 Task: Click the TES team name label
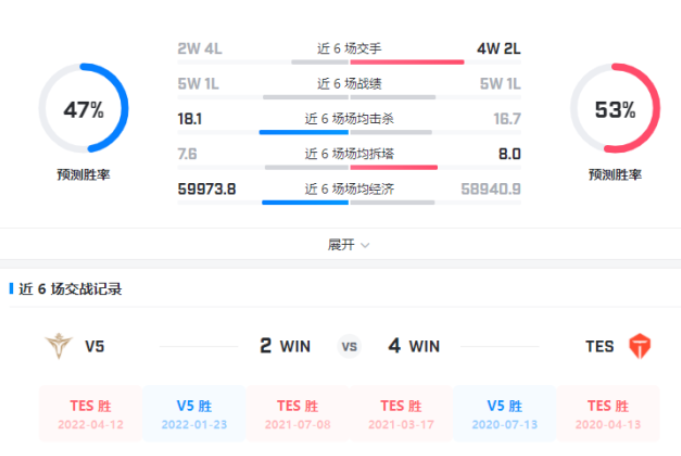599,346
